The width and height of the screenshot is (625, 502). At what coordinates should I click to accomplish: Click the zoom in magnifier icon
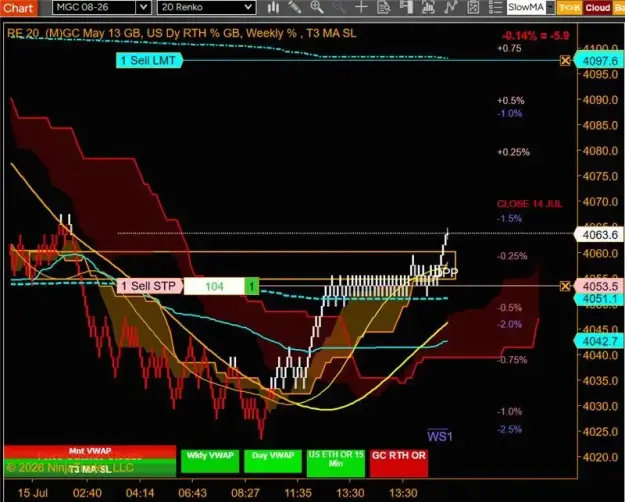[x=317, y=7]
